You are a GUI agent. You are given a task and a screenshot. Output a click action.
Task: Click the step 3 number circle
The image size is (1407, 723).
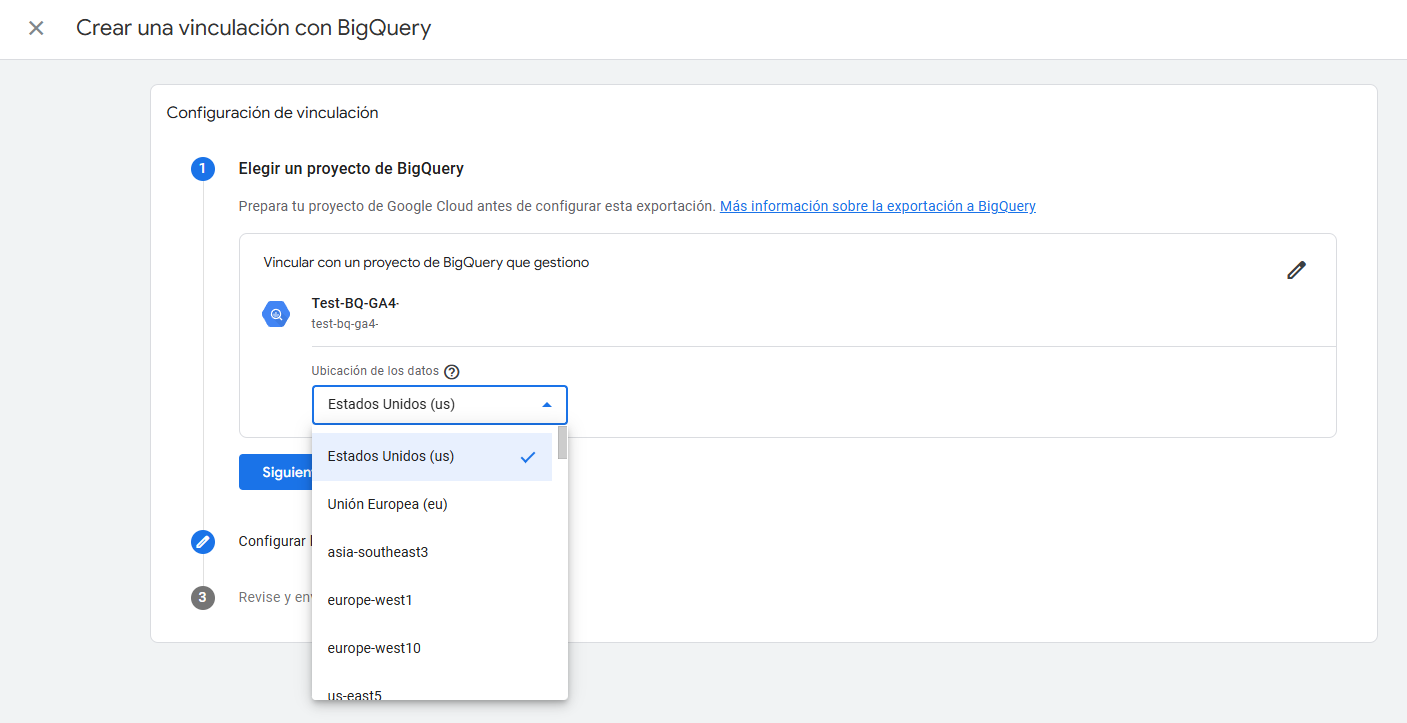tap(203, 598)
